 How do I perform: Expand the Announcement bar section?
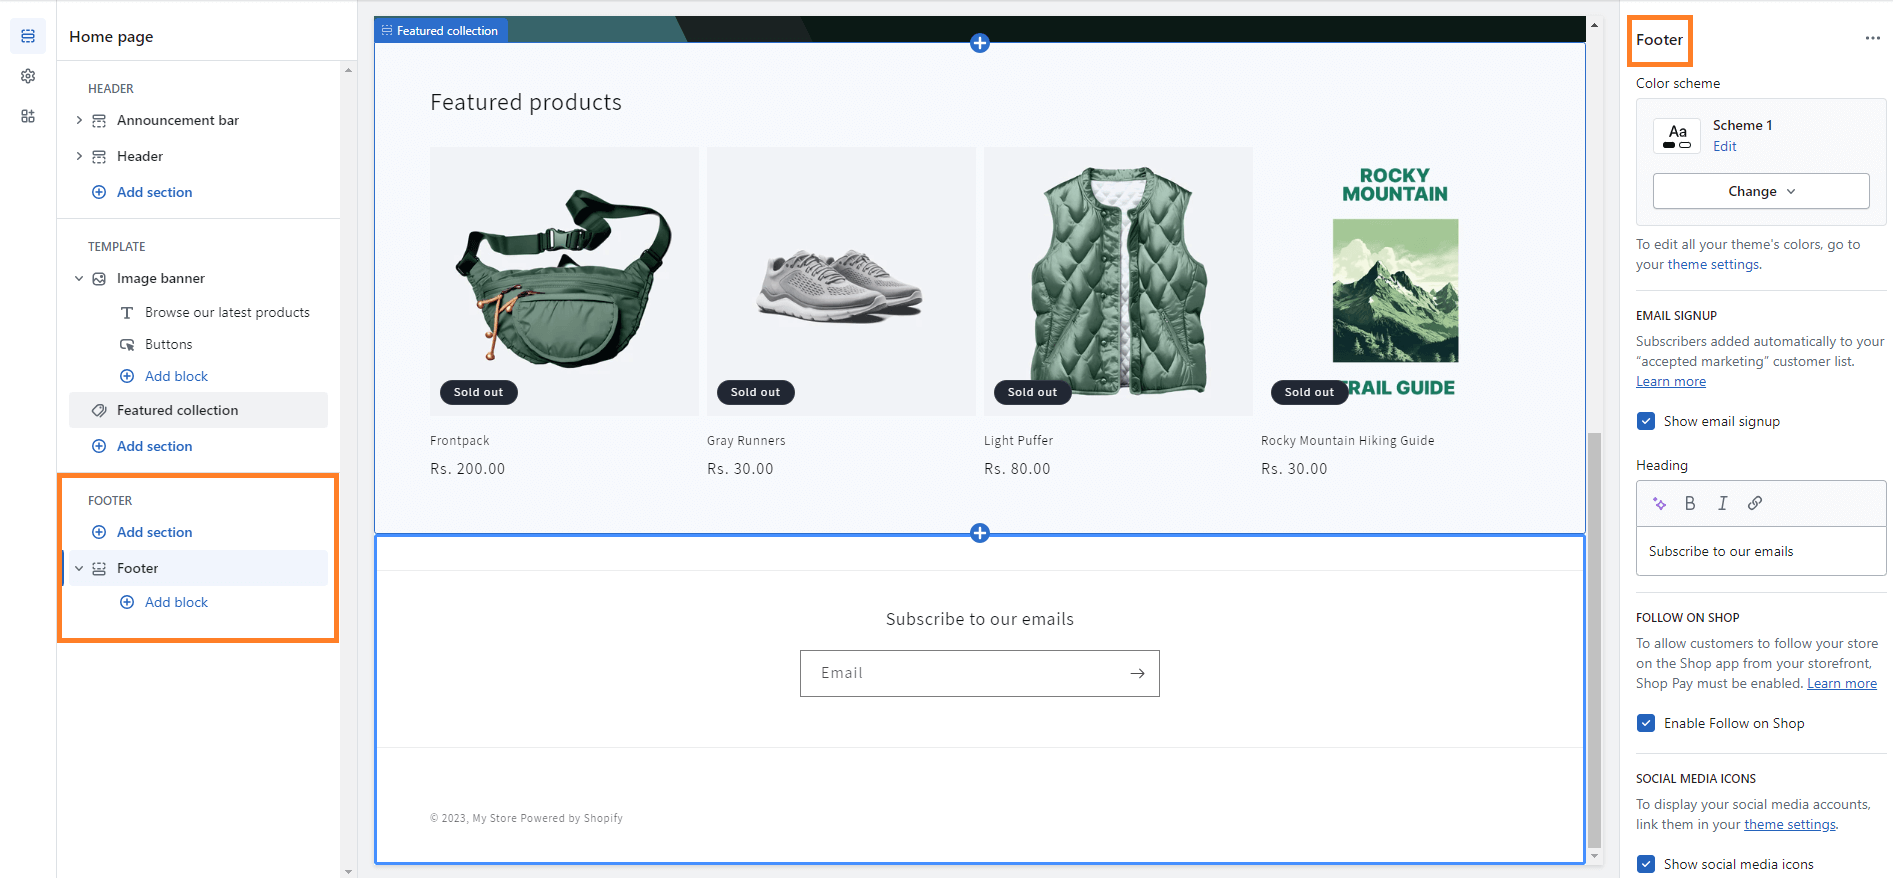click(x=79, y=120)
